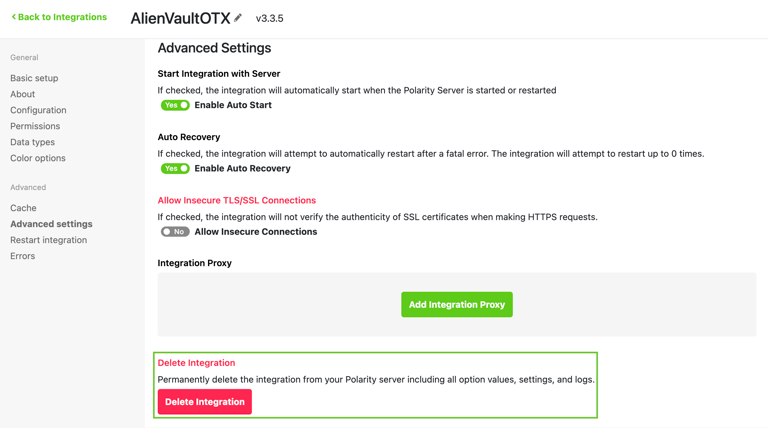This screenshot has height=428, width=768.
Task: Click the v3.3.5 version label
Action: point(269,19)
